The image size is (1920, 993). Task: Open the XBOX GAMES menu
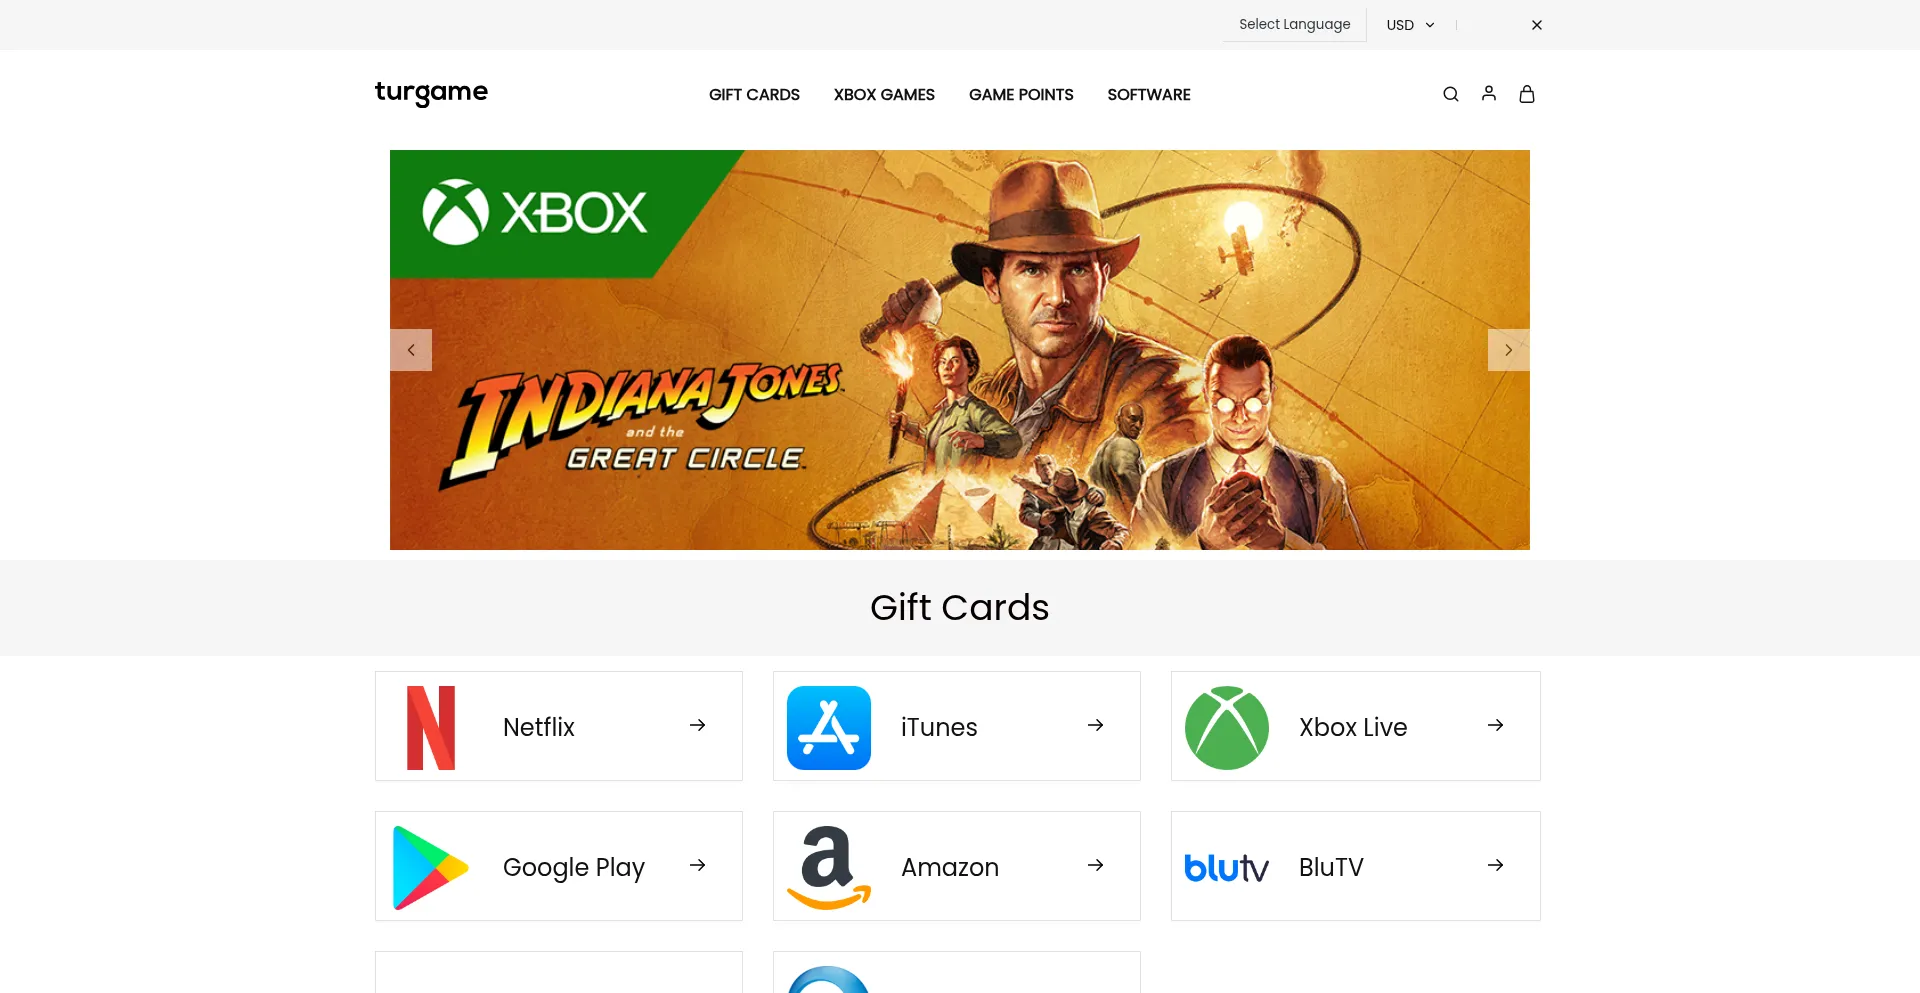[884, 95]
